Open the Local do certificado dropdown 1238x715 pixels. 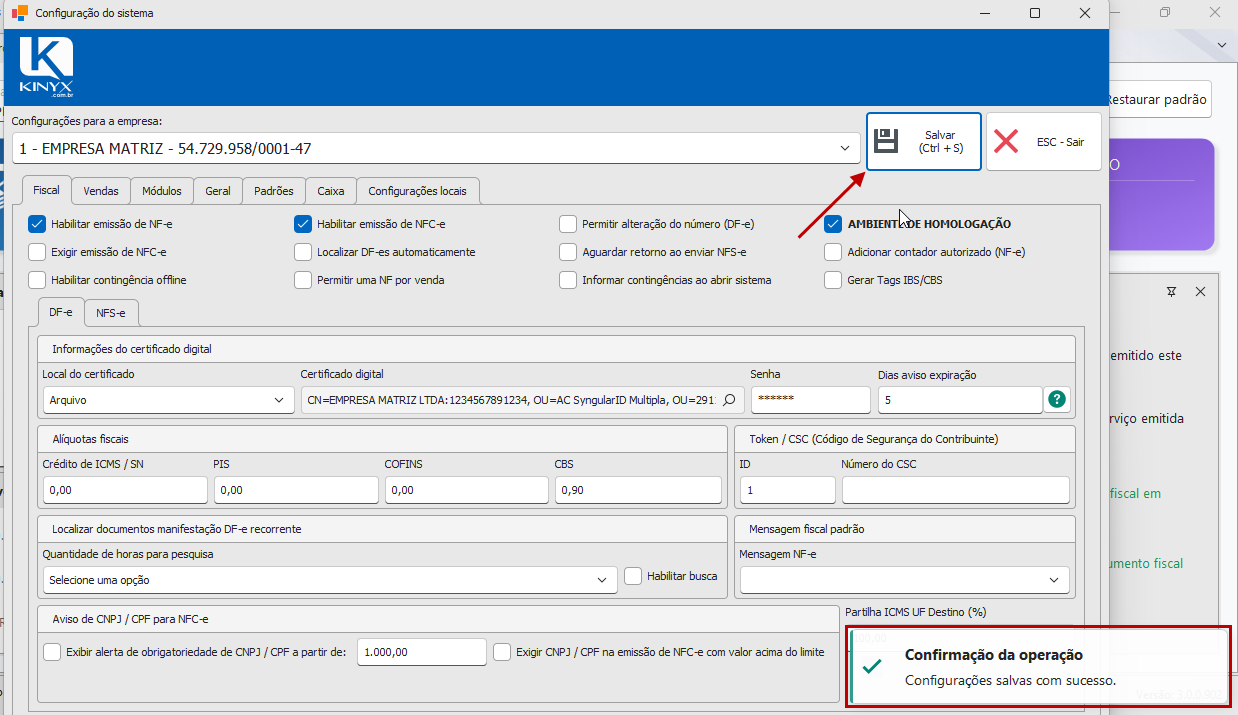pos(168,400)
